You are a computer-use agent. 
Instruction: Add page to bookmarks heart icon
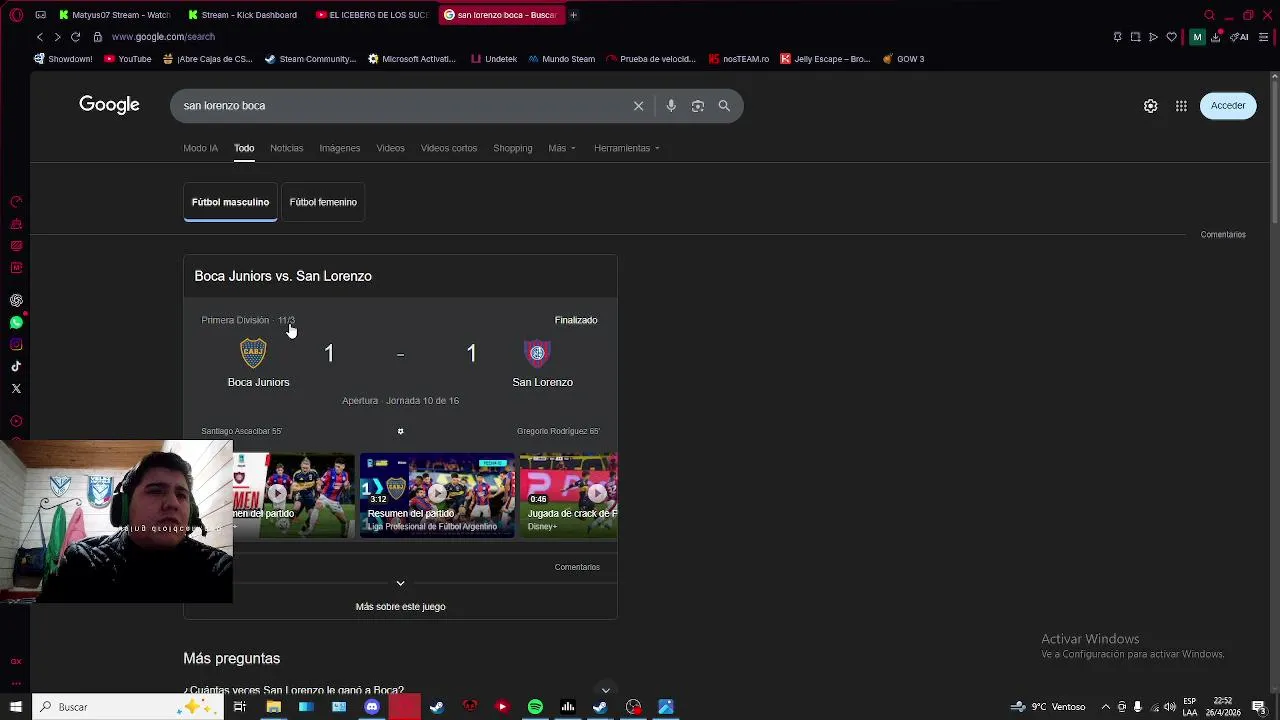[1172, 37]
